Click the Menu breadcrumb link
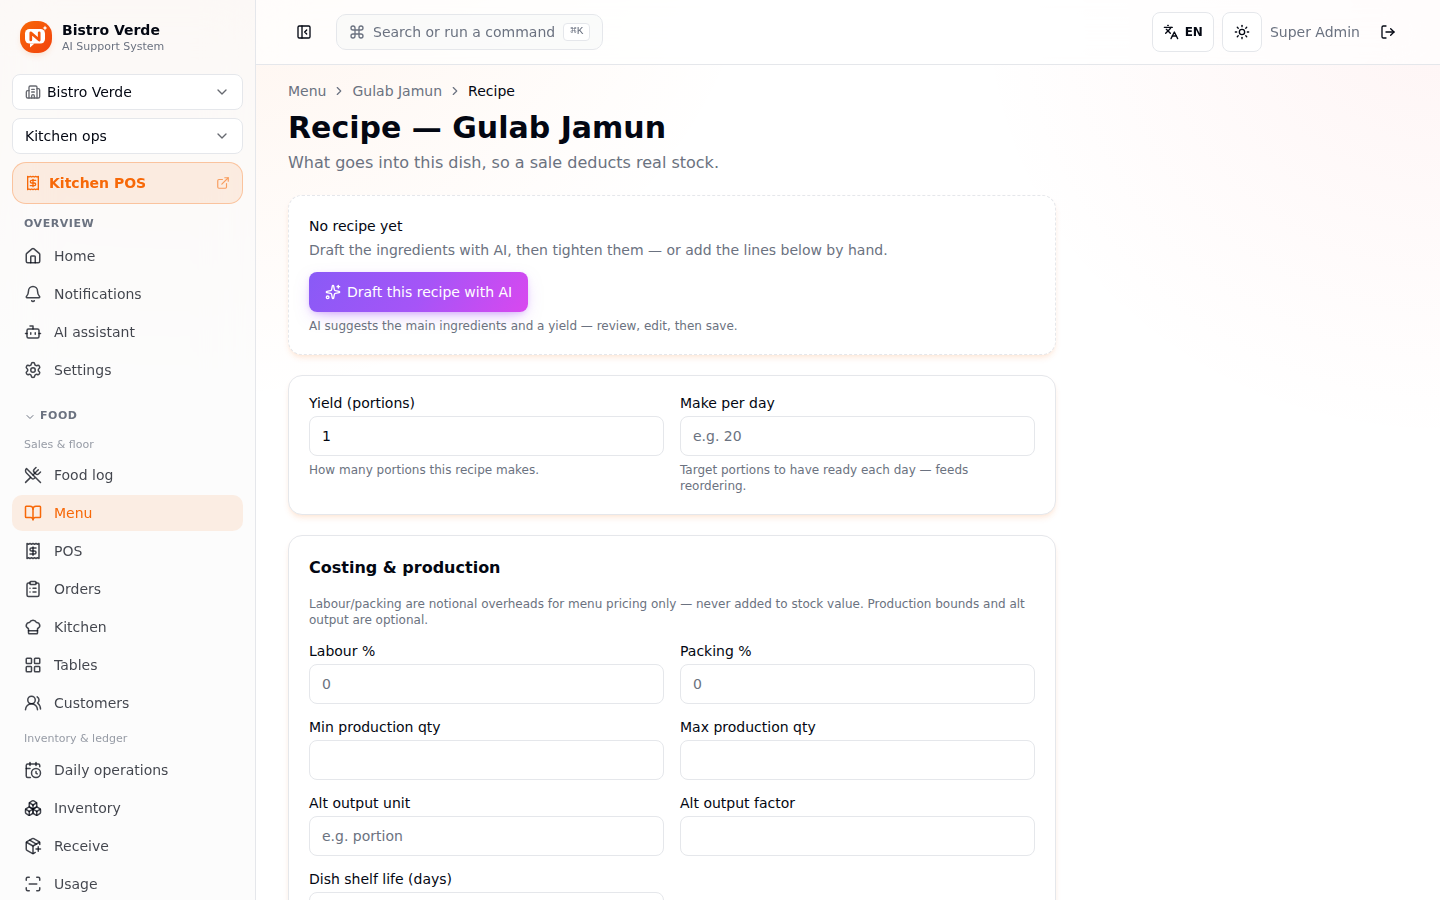The image size is (1440, 900). [307, 91]
